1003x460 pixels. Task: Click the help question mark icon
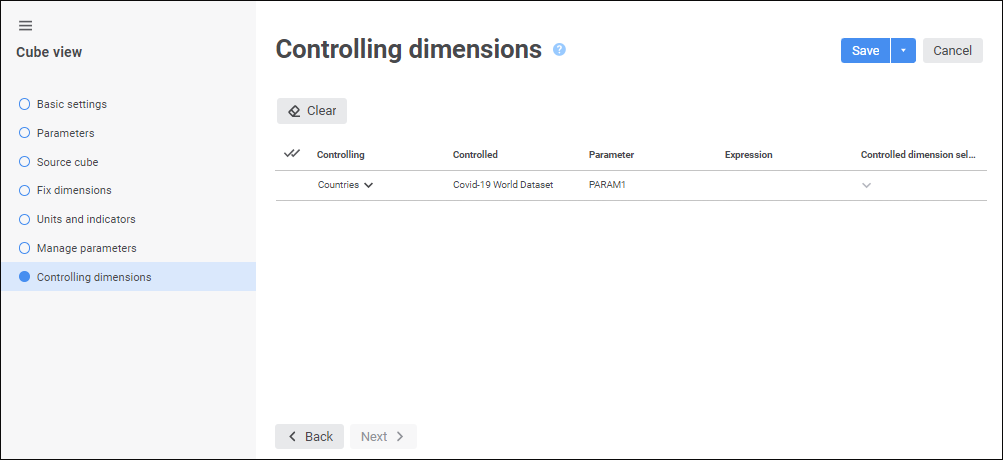point(559,49)
